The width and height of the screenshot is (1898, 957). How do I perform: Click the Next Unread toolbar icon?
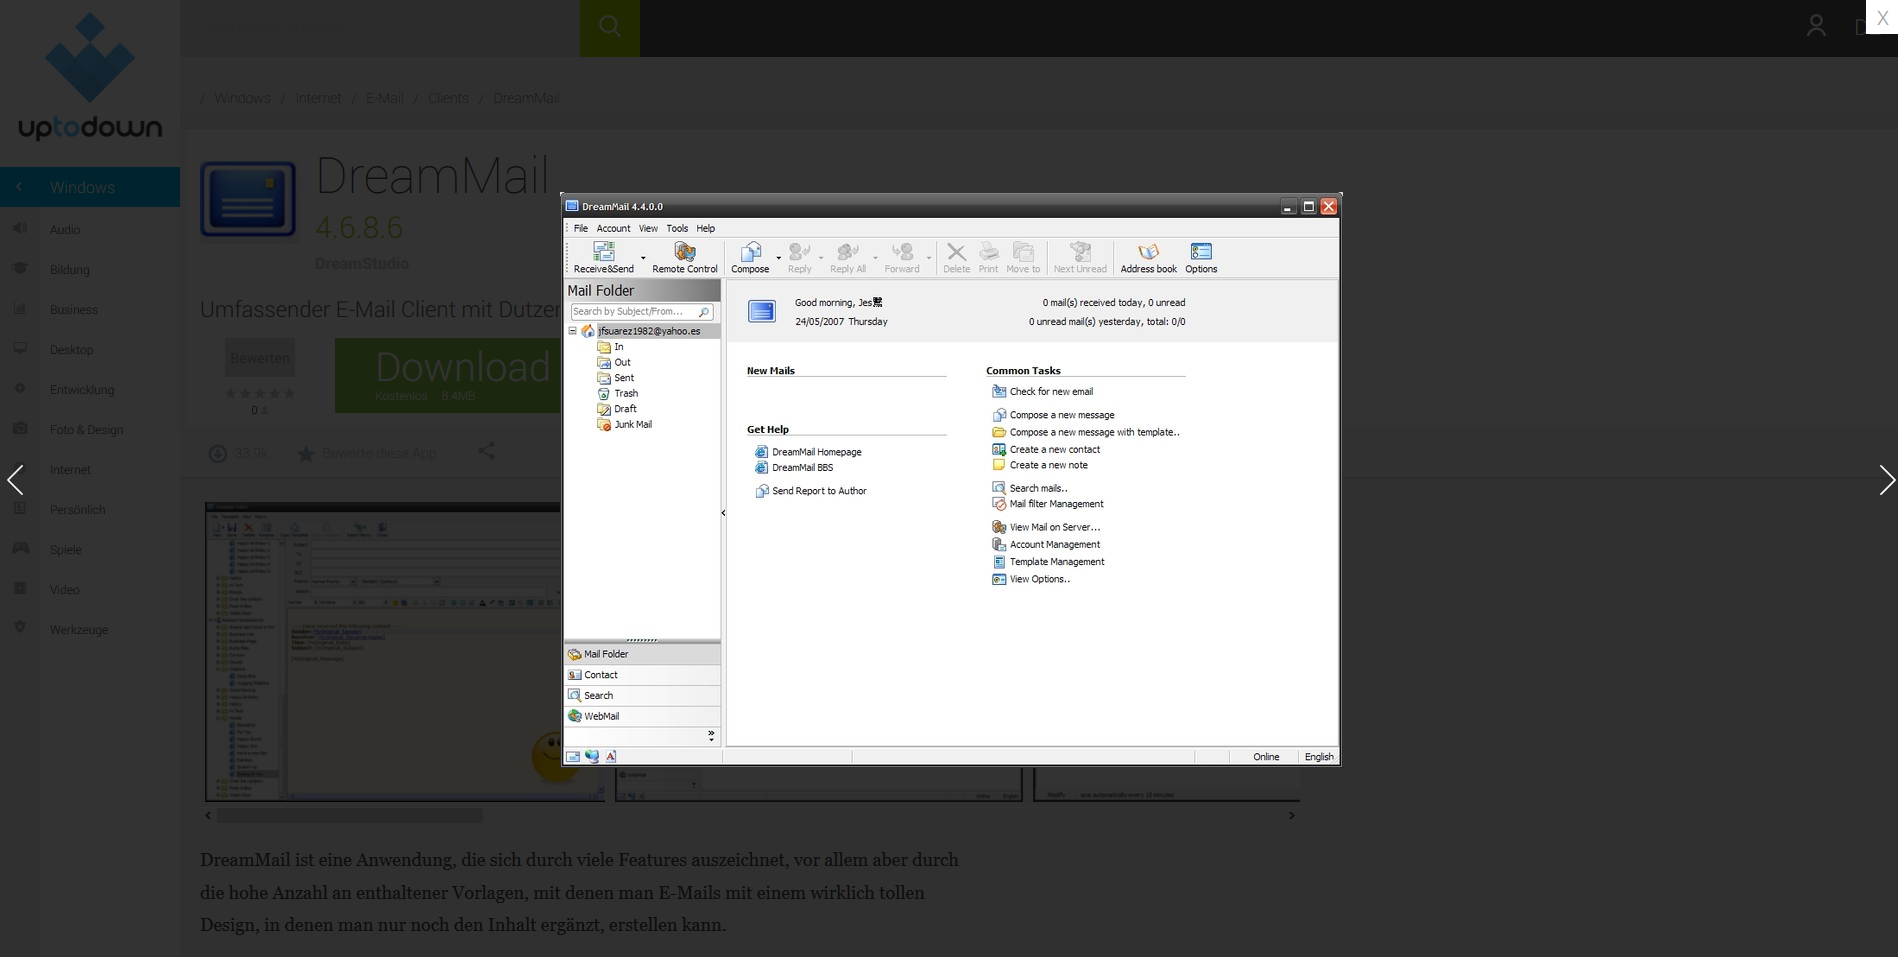[x=1080, y=257]
